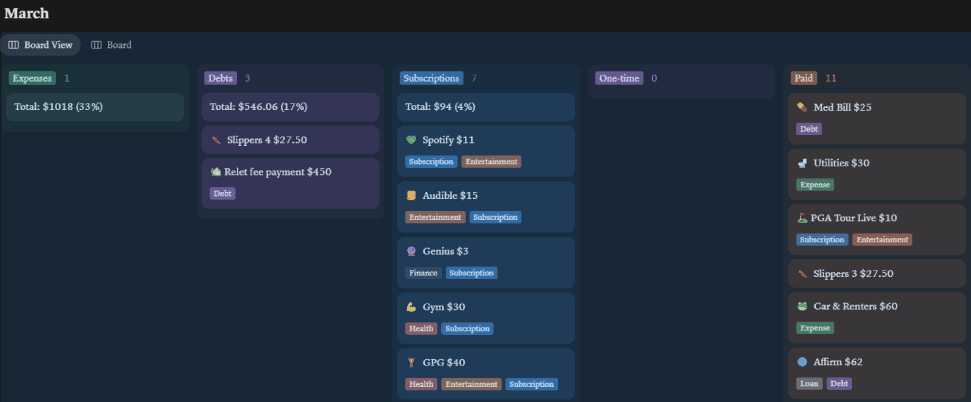The width and height of the screenshot is (971, 402).
Task: Click the Subscriptions count 7
Action: 474,78
